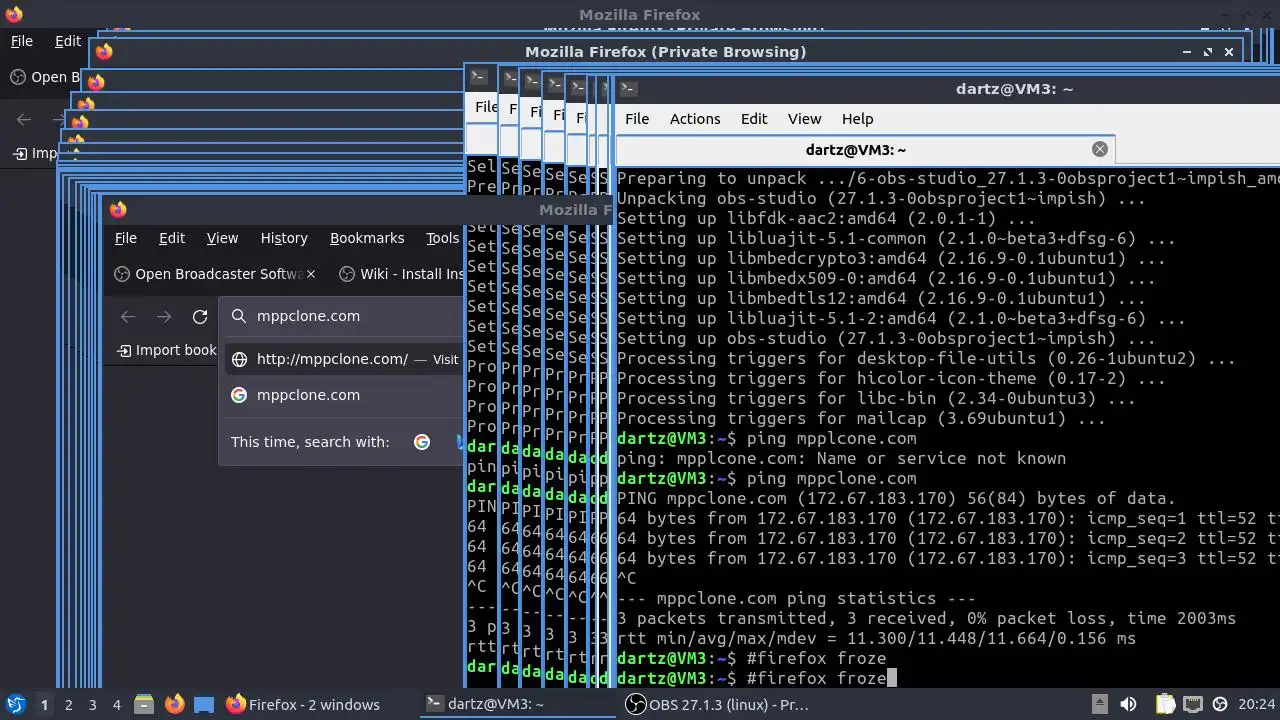Open History menu in front Firefox window
1280x720 pixels.
pos(284,238)
